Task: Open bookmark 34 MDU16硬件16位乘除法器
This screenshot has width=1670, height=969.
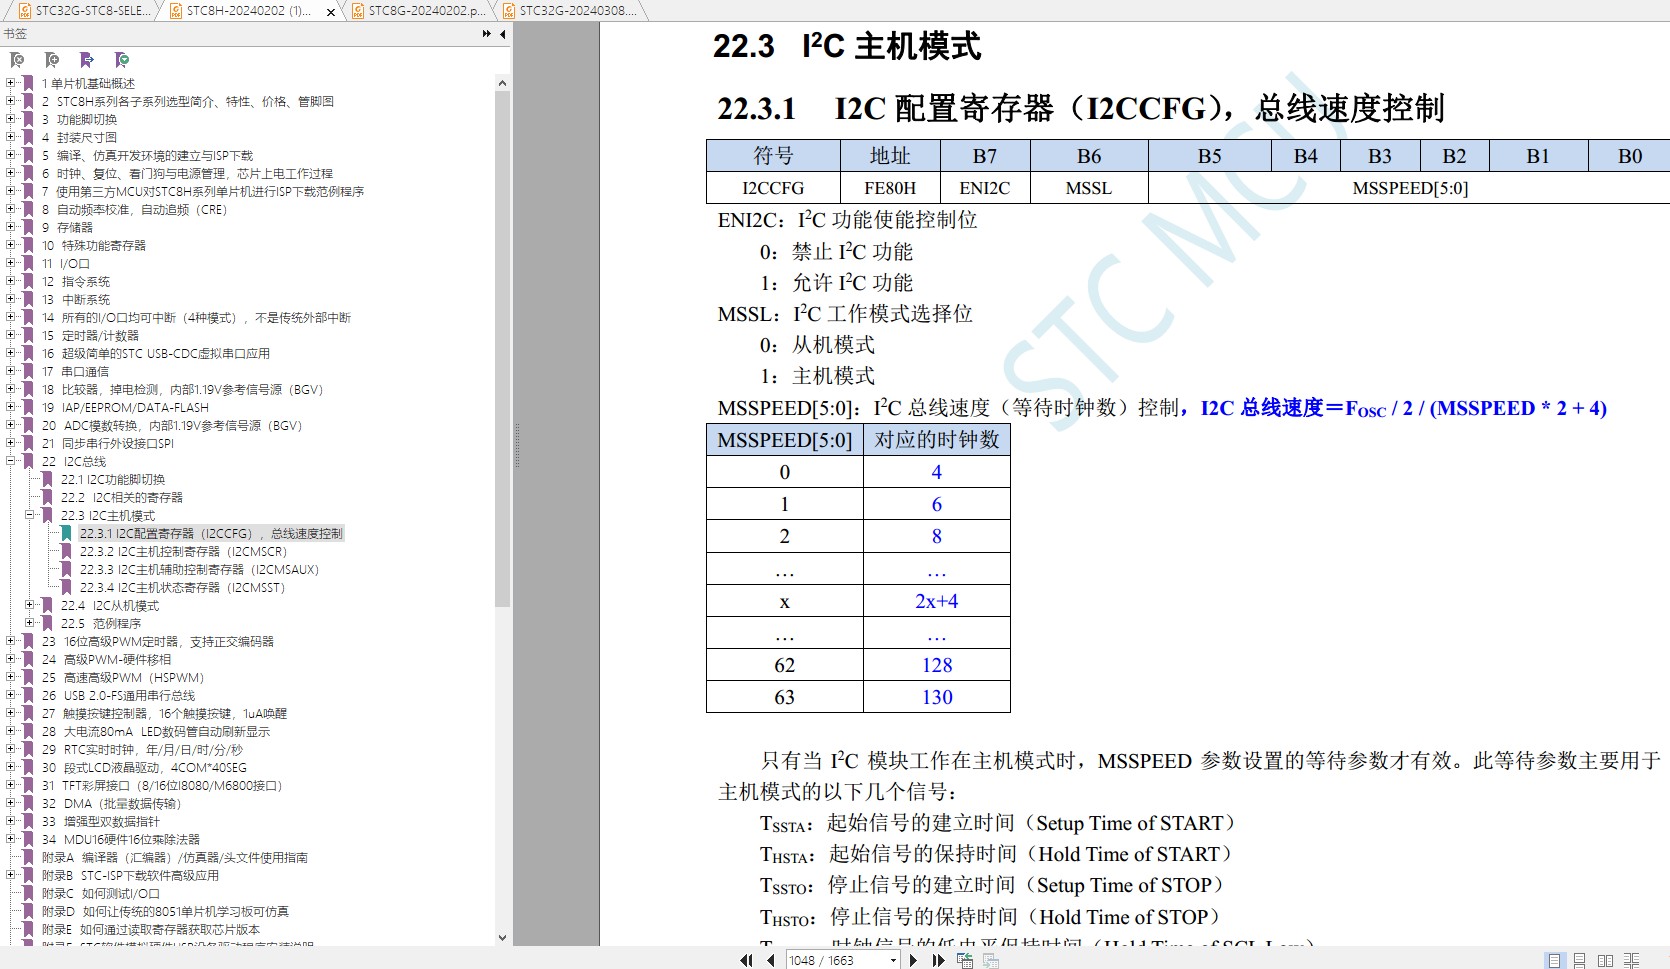Action: [120, 839]
